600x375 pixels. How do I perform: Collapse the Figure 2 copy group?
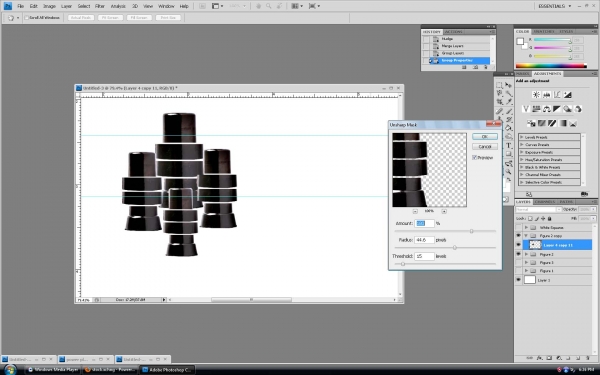[x=527, y=236]
